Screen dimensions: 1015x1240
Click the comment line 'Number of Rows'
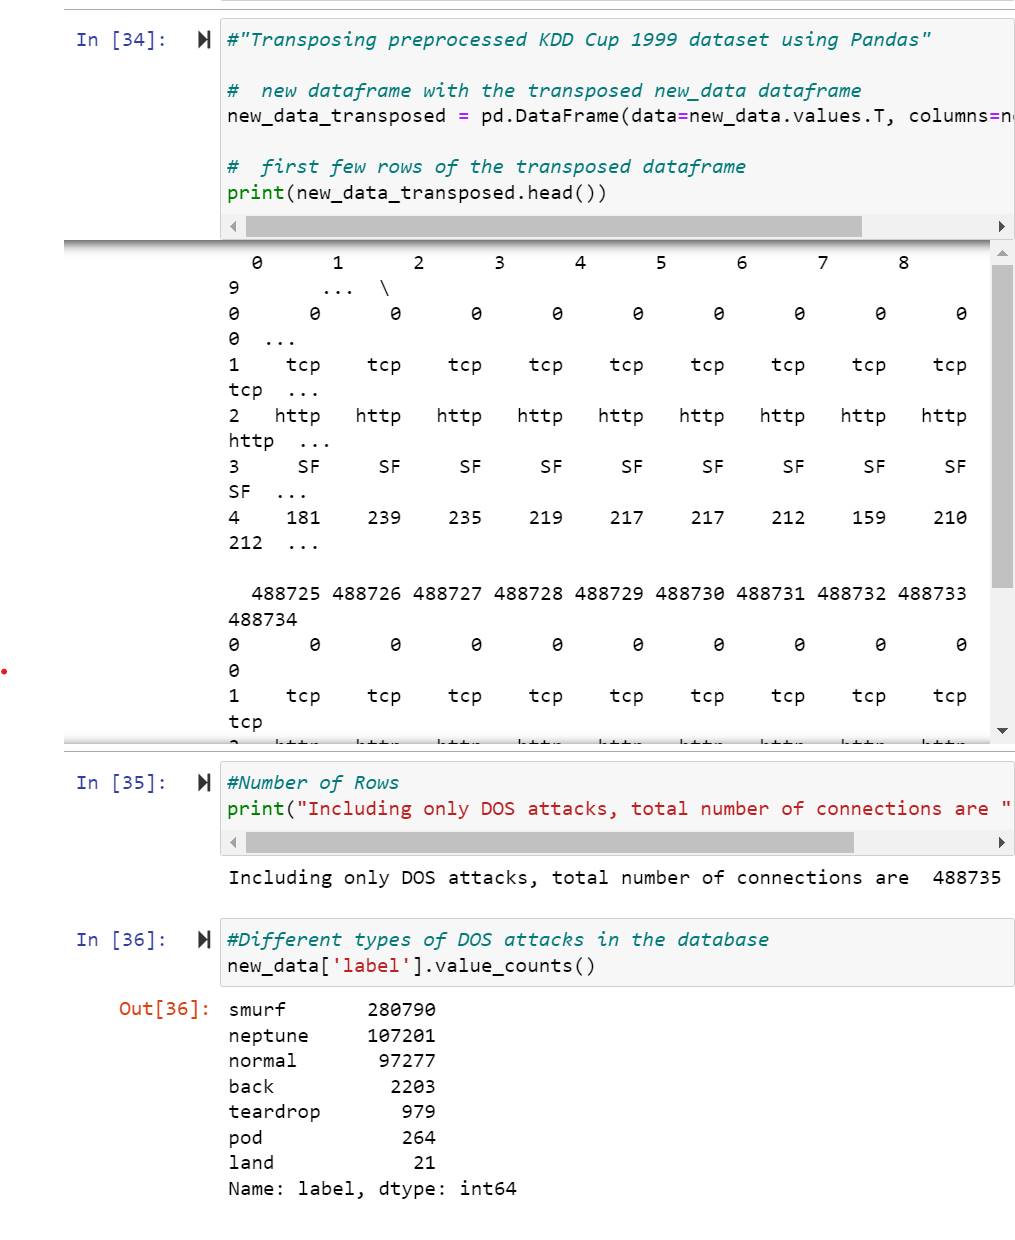(x=314, y=782)
